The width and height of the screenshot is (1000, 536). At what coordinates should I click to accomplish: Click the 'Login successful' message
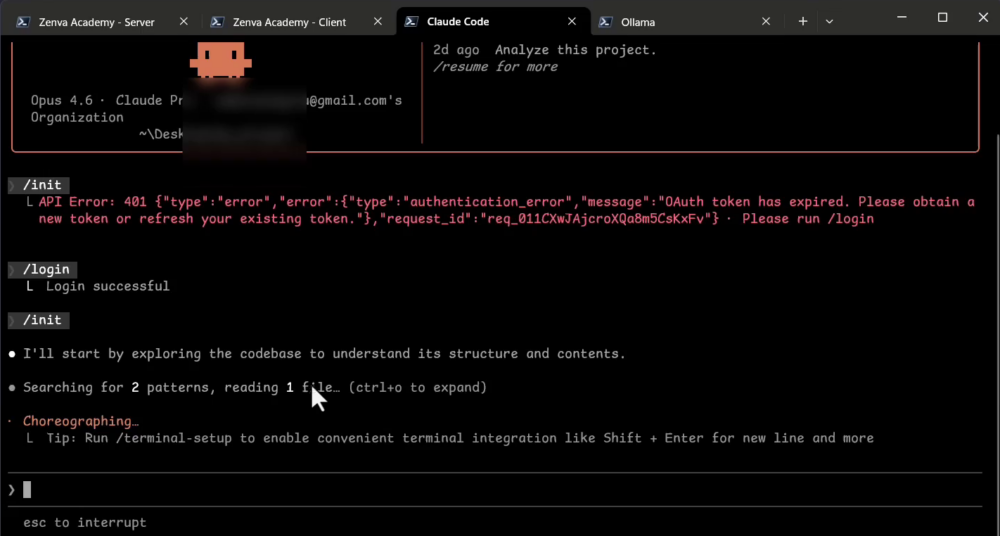[108, 286]
